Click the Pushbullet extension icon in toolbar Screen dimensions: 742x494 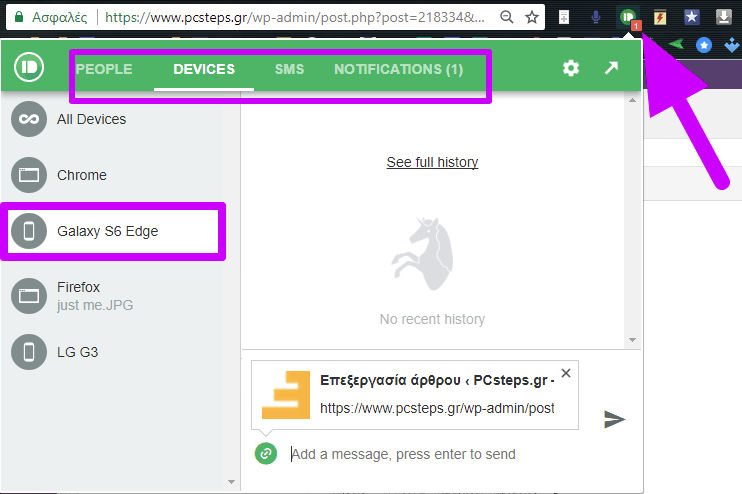pos(629,18)
